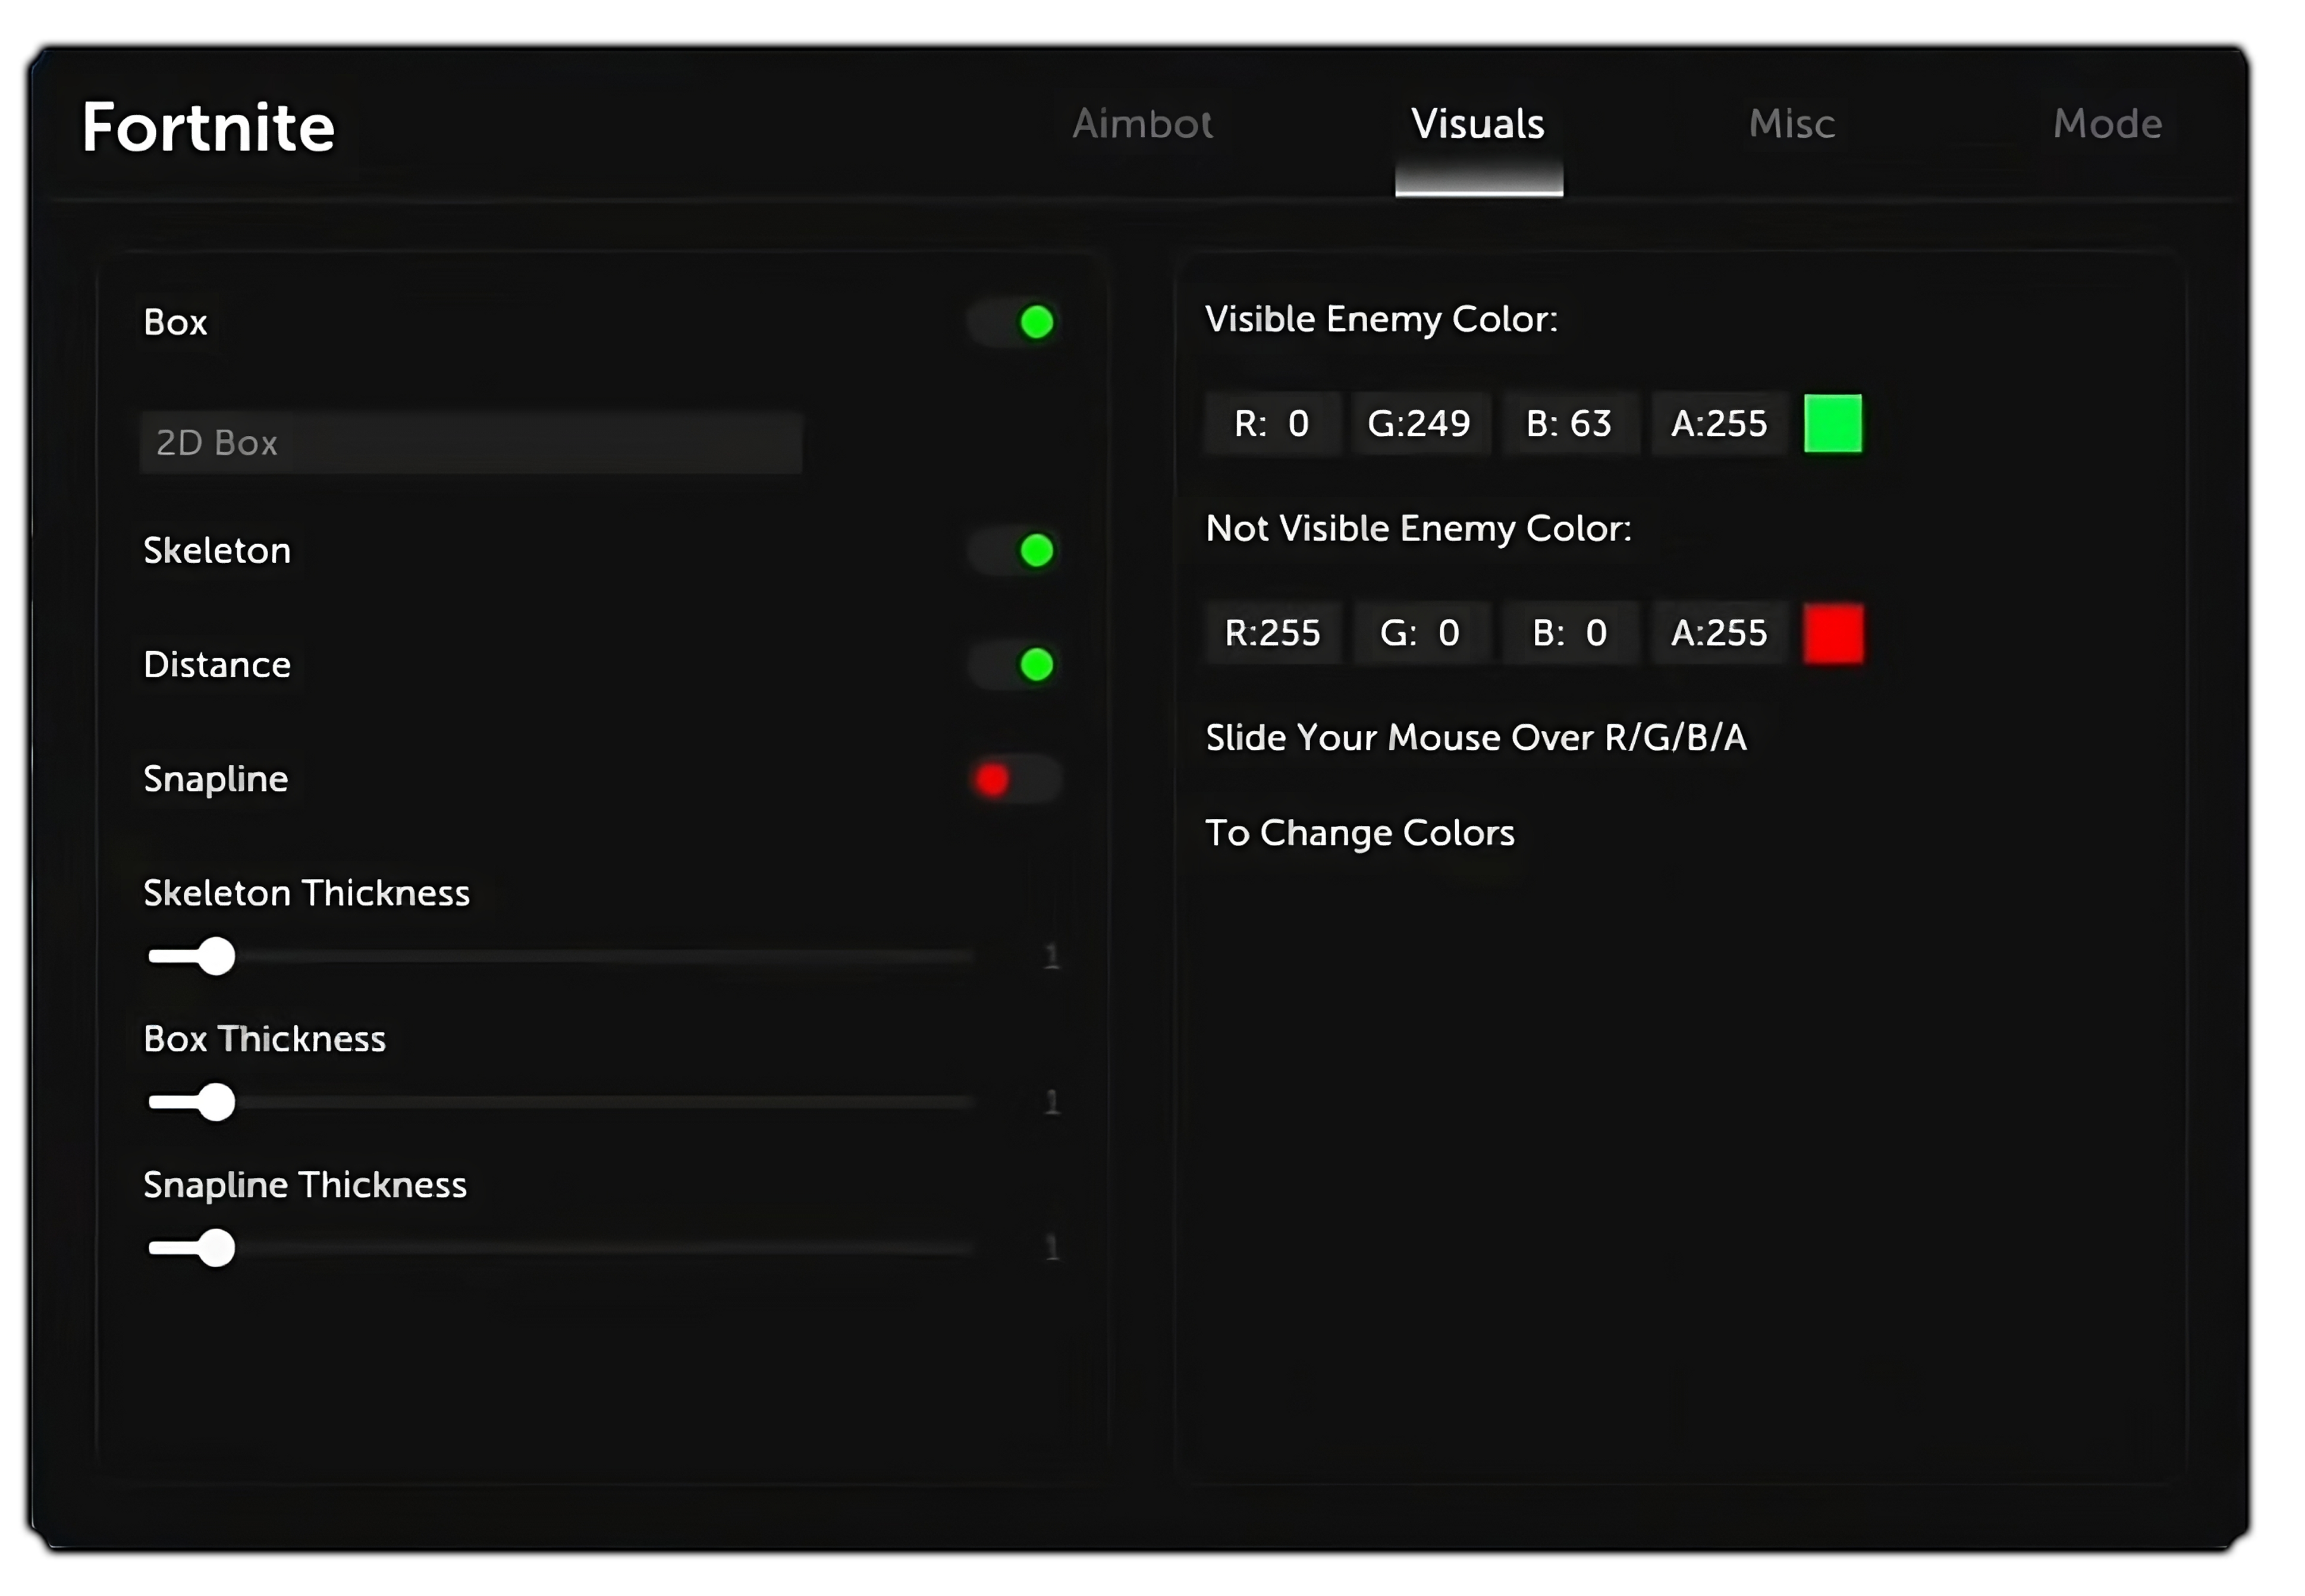This screenshot has height=1596, width=2305.
Task: Toggle the Box switch off
Action: [1015, 322]
